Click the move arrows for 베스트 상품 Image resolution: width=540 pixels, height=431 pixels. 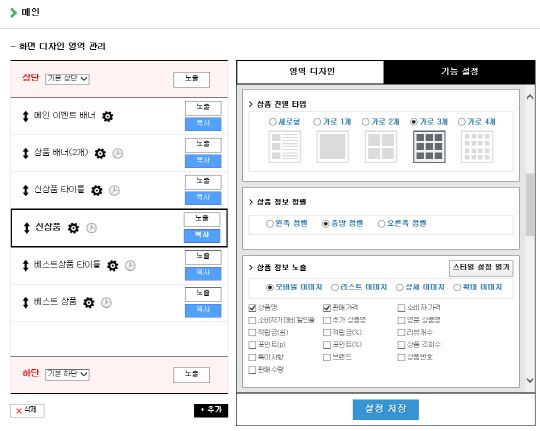tap(25, 302)
